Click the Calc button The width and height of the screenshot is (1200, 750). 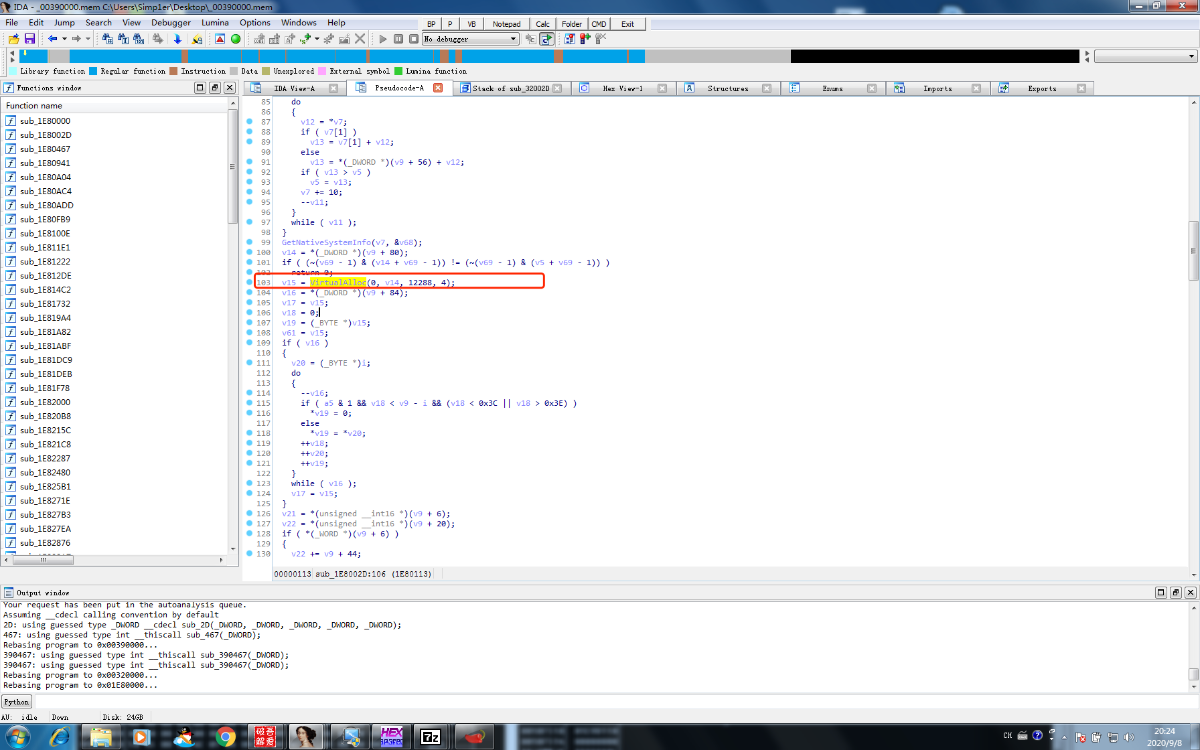click(542, 23)
